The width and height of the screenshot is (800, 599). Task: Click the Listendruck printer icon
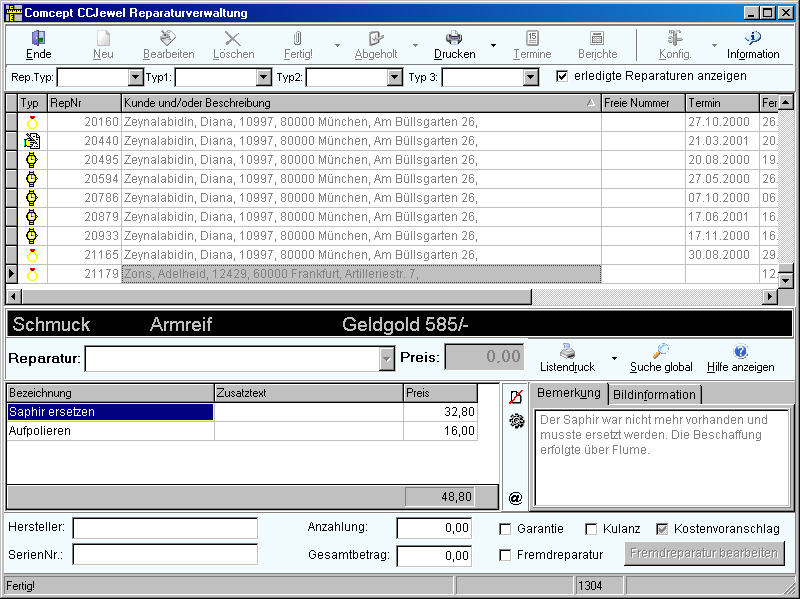click(567, 351)
